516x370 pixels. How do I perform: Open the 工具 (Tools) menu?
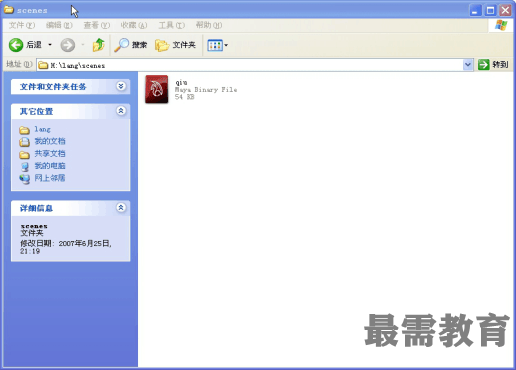pos(172,25)
